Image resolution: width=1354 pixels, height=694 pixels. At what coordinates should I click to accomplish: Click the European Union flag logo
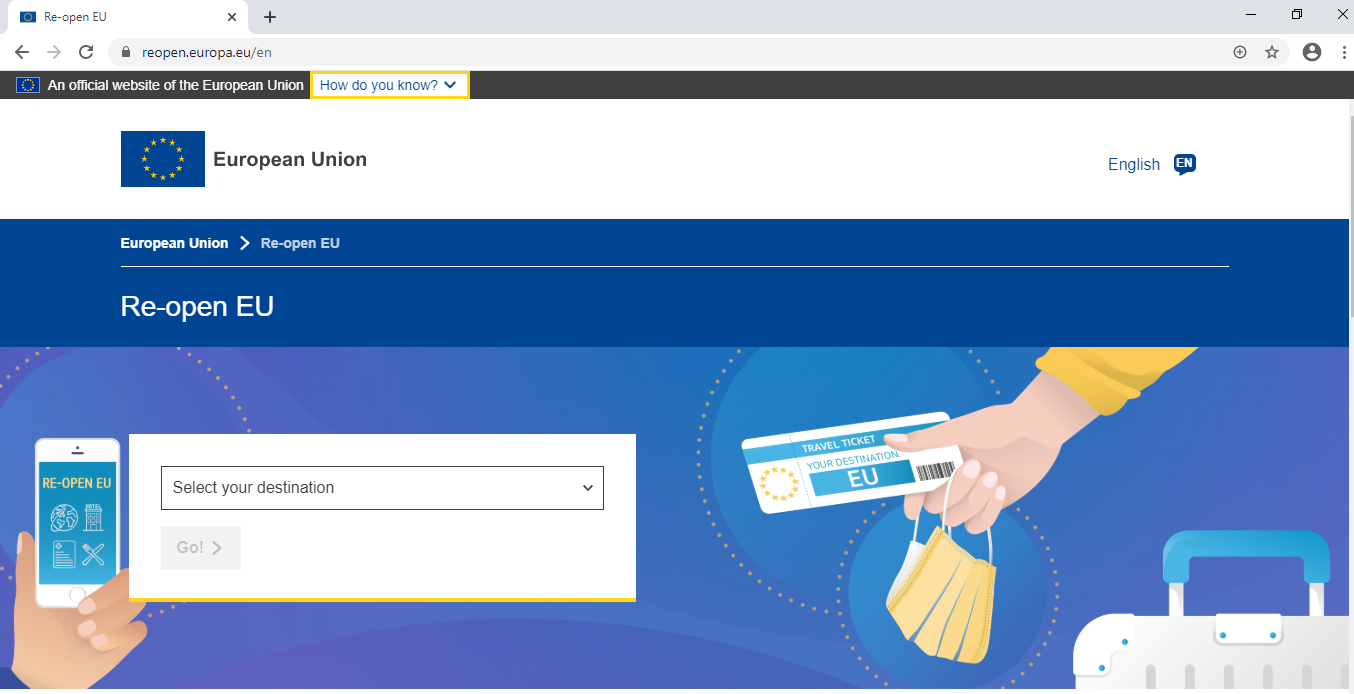pyautogui.click(x=163, y=159)
